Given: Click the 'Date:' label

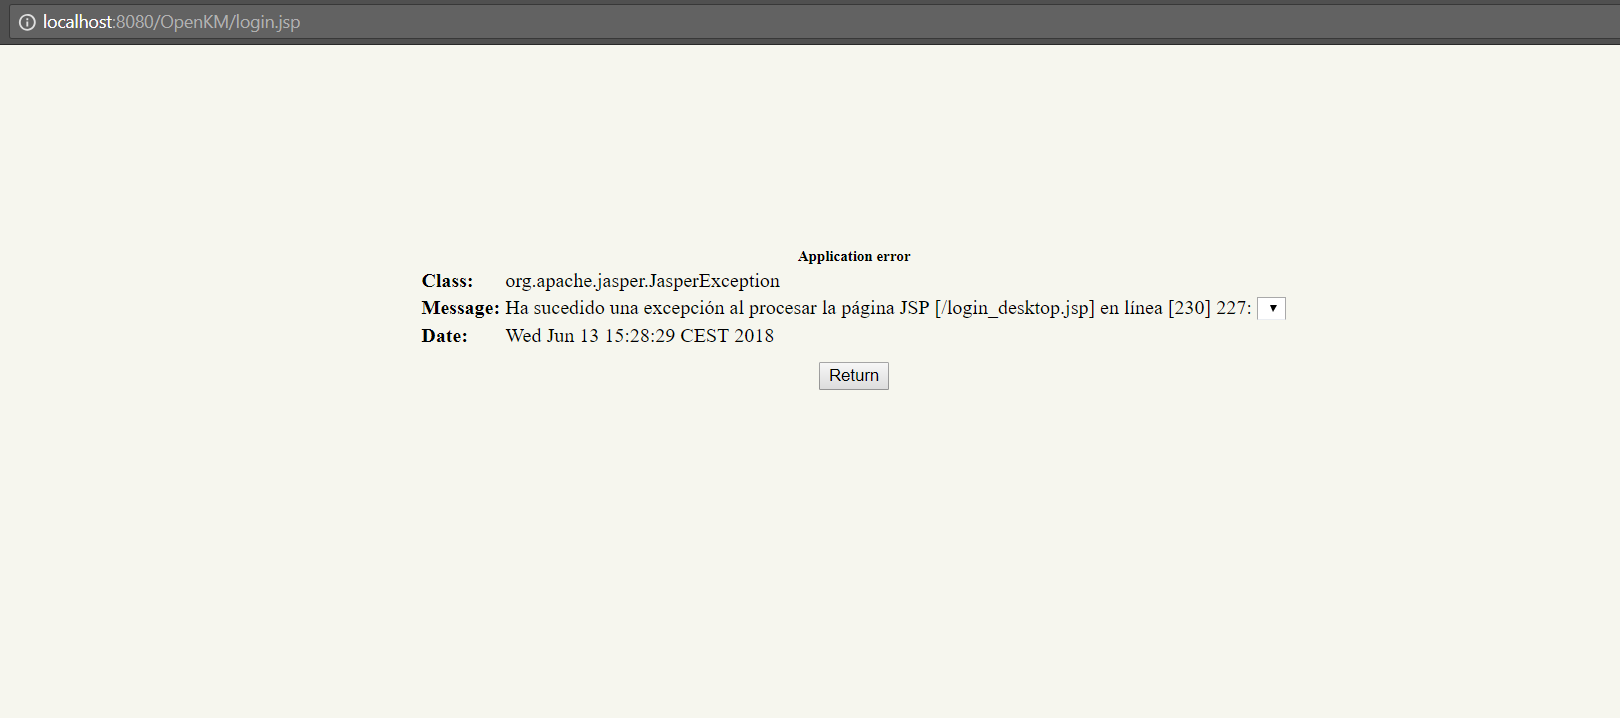Looking at the screenshot, I should 444,336.
